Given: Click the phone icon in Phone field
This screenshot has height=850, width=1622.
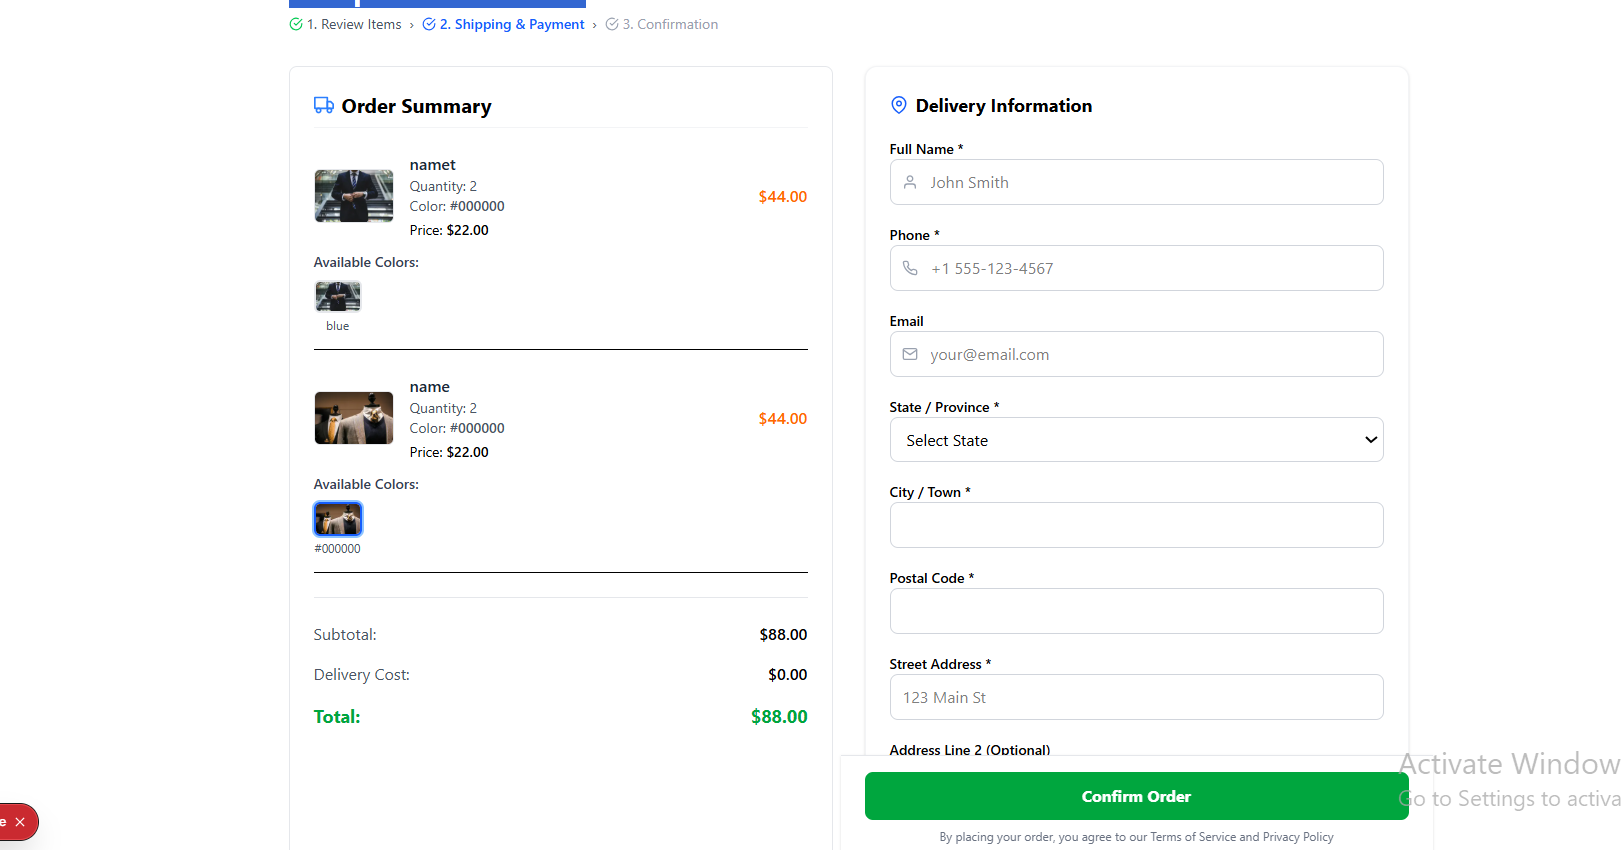Looking at the screenshot, I should [910, 268].
